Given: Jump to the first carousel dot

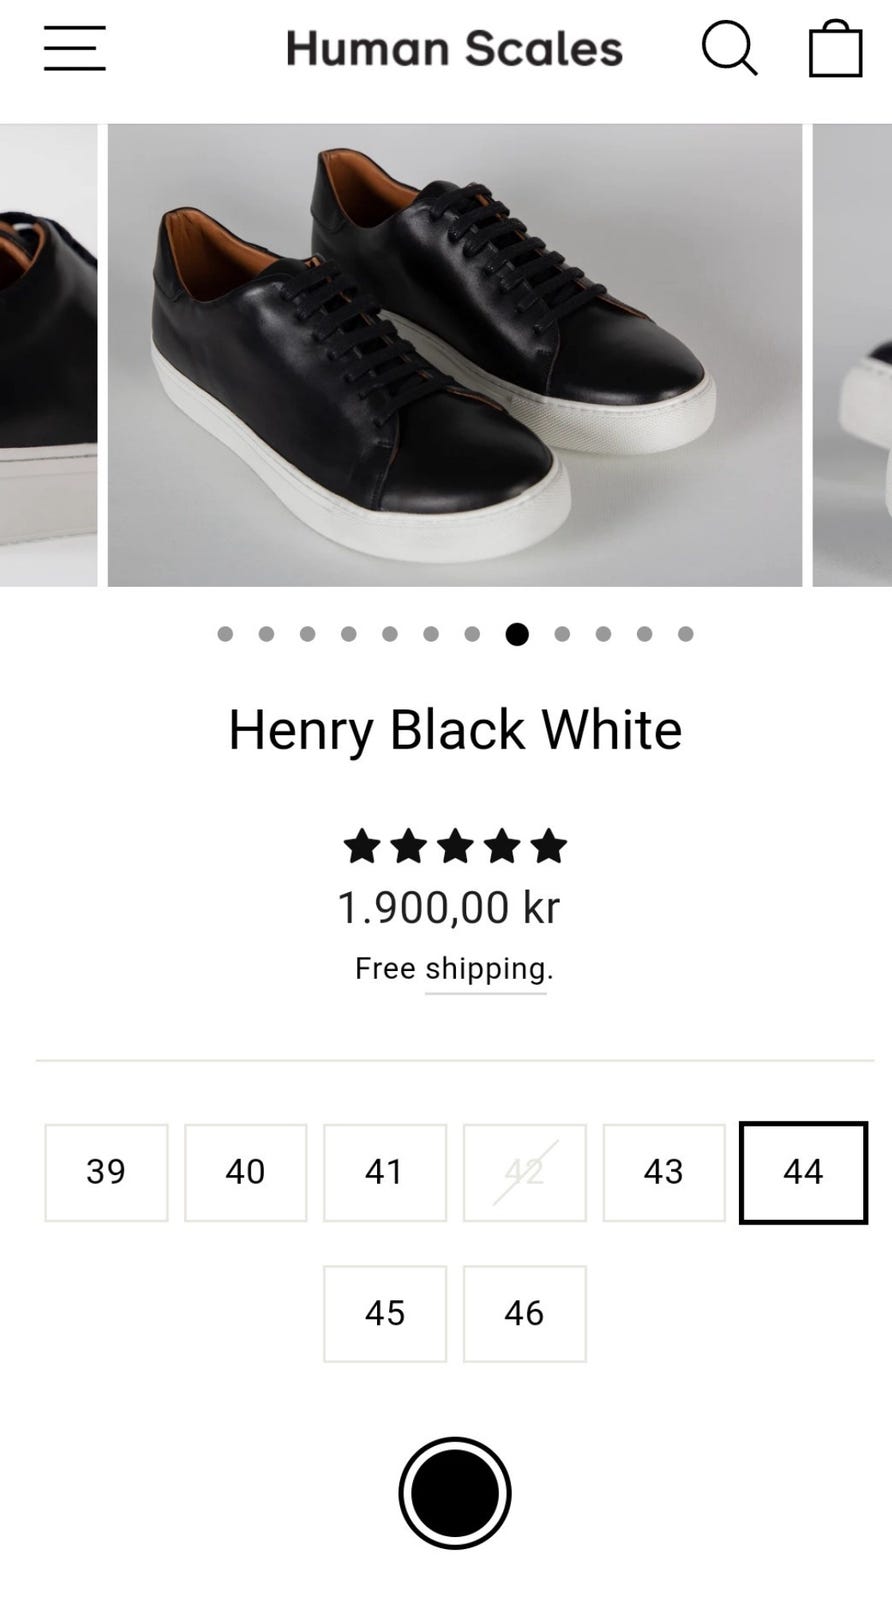Looking at the screenshot, I should point(225,634).
